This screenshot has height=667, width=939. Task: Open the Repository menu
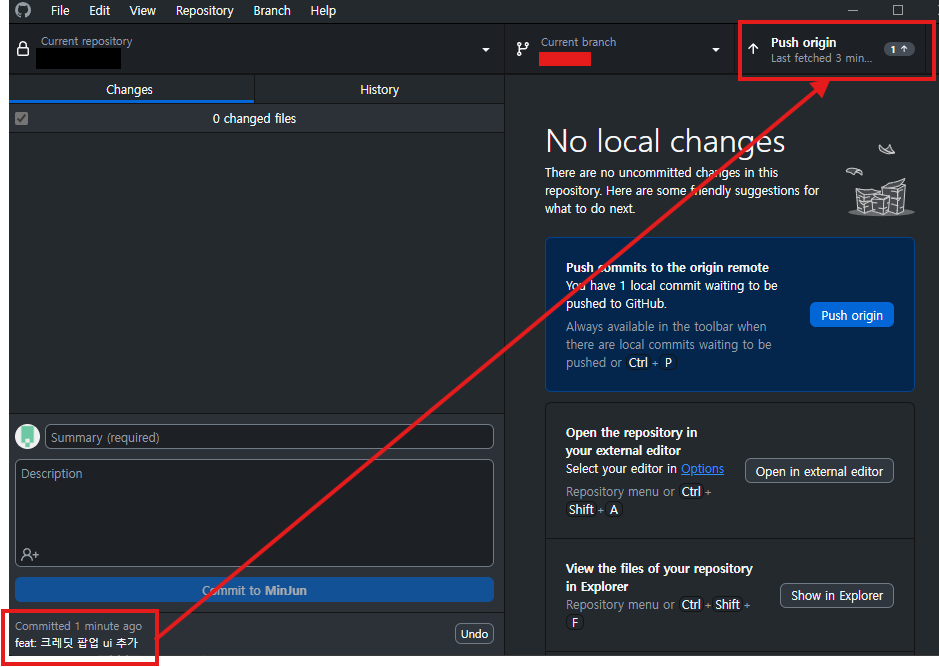pos(204,11)
